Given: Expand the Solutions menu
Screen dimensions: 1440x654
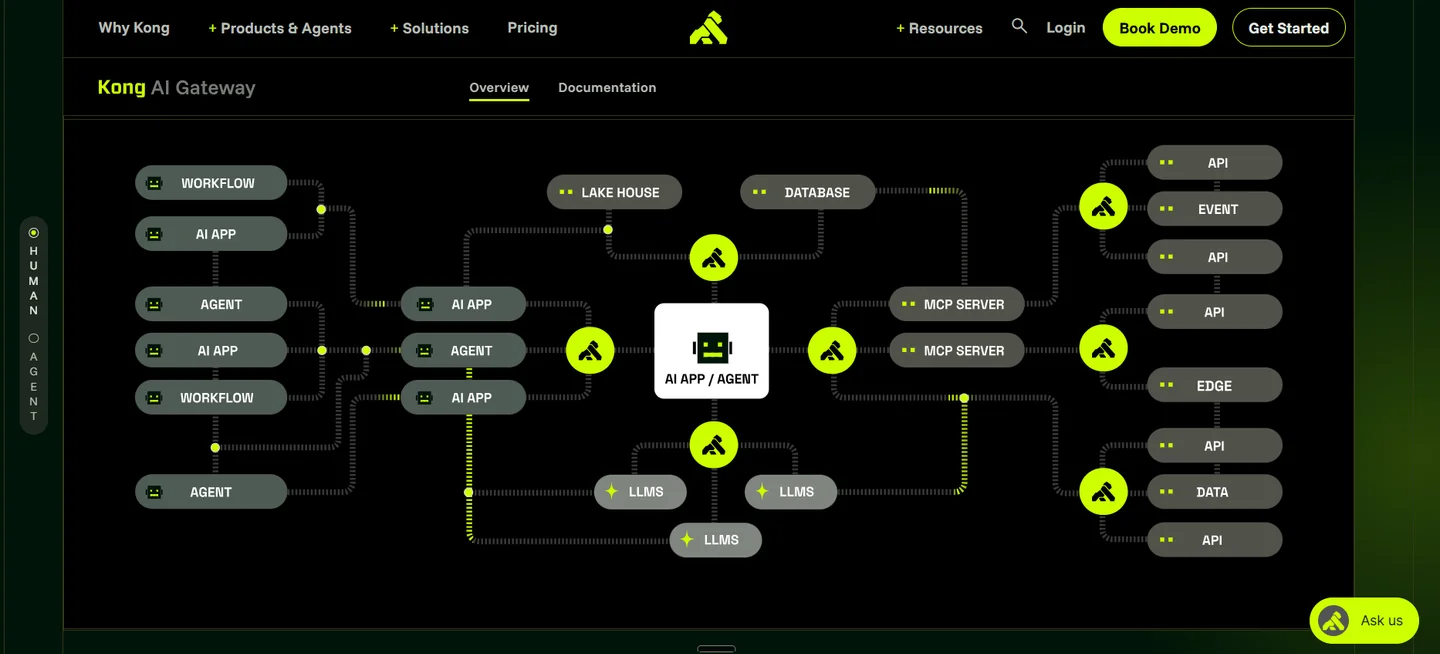Looking at the screenshot, I should (429, 28).
